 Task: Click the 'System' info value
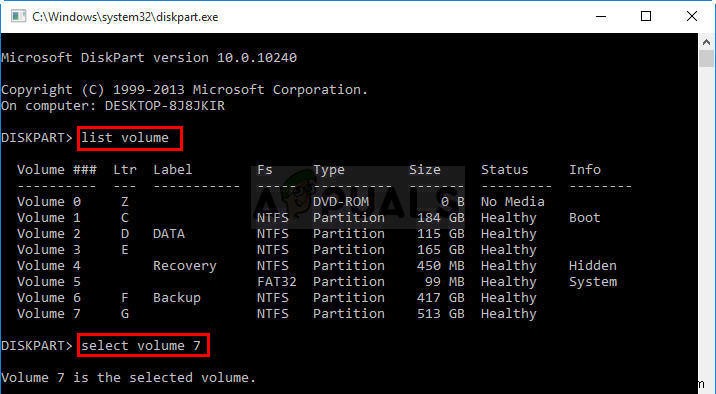593,282
